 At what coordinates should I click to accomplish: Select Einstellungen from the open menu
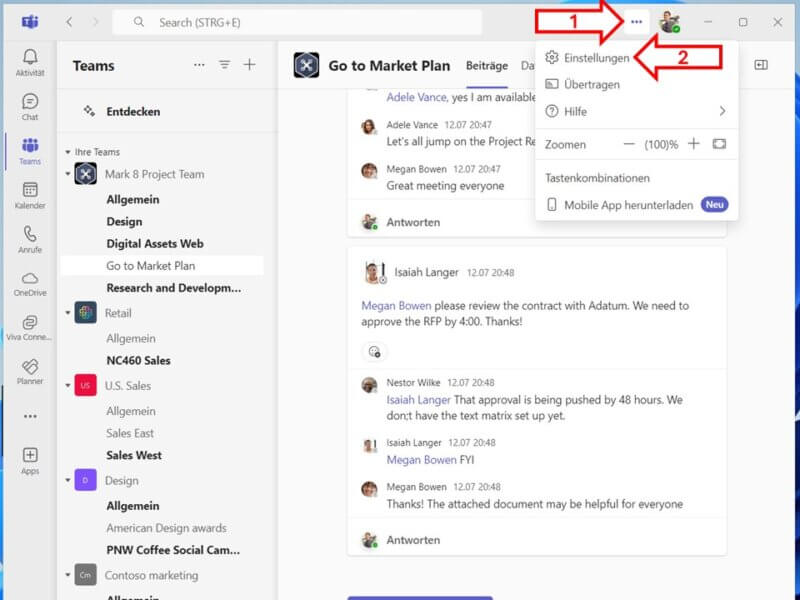coord(597,57)
